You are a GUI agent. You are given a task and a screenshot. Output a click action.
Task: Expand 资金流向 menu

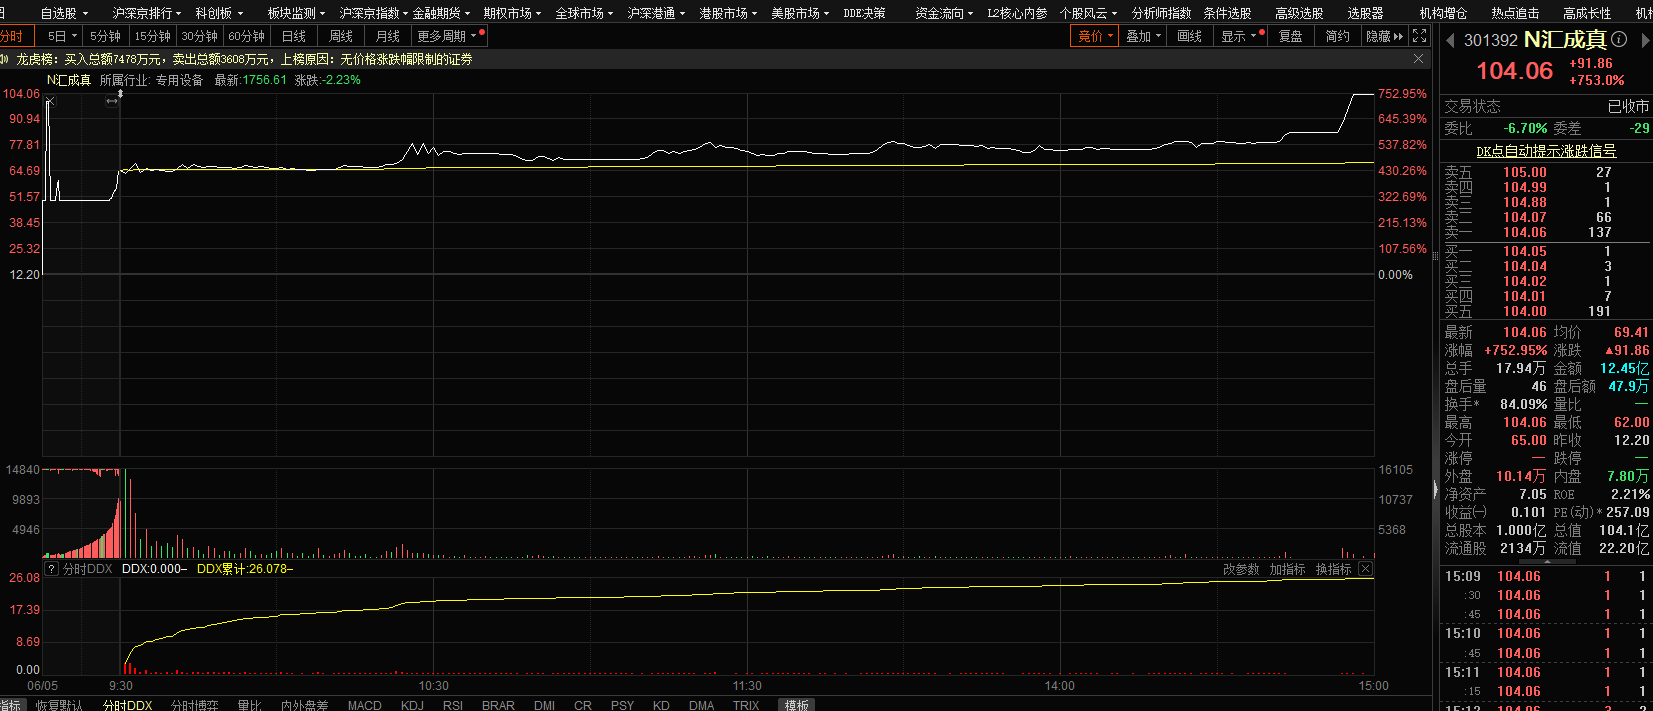point(944,13)
